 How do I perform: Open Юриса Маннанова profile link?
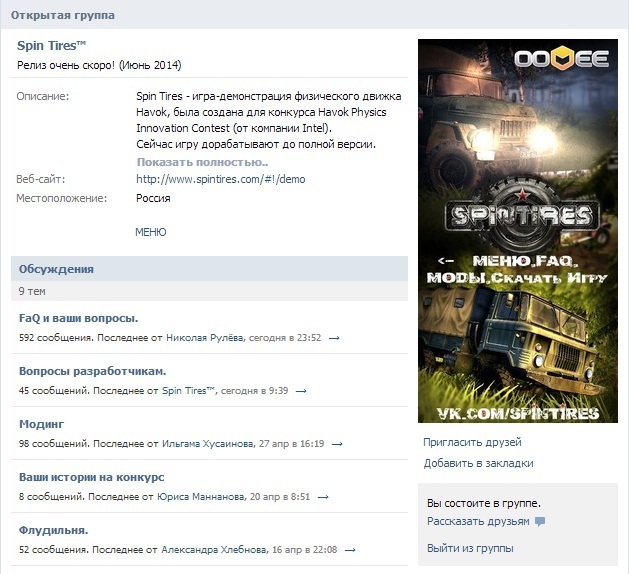pyautogui.click(x=200, y=497)
